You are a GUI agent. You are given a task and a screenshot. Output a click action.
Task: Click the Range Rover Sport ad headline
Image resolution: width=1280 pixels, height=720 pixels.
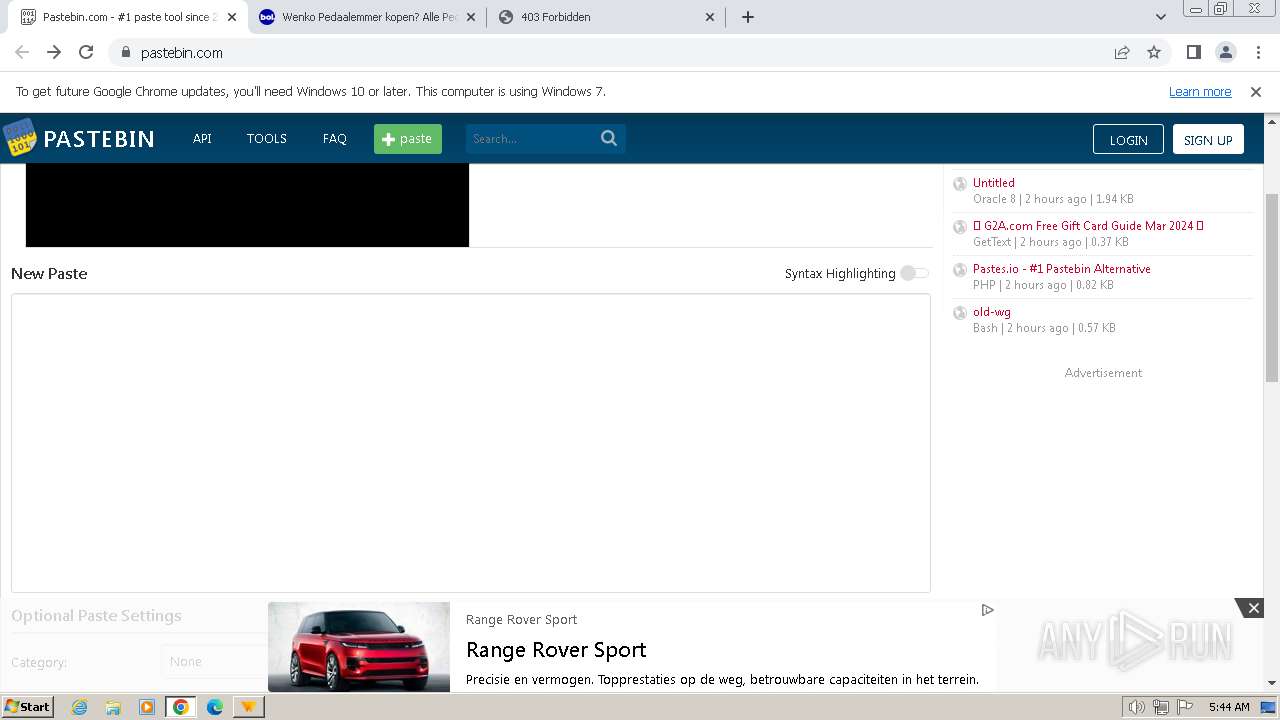[x=556, y=650]
